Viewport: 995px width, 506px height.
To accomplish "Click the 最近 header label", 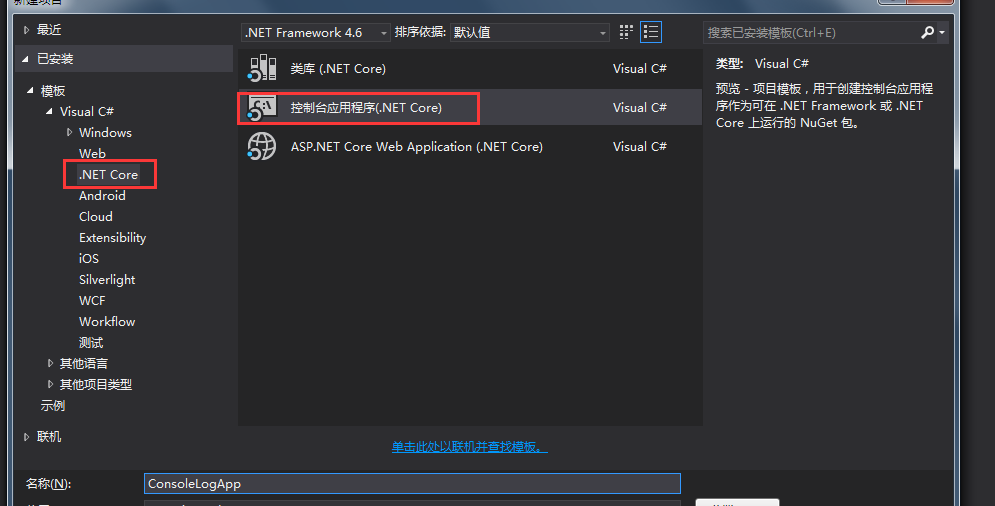I will [49, 30].
